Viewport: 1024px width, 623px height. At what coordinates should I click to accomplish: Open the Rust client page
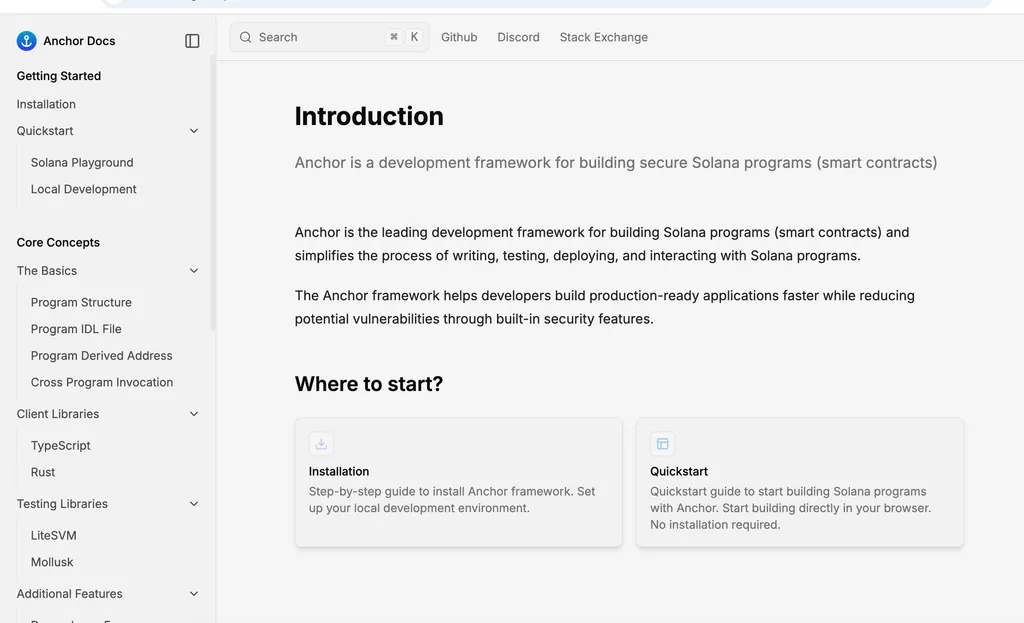point(42,472)
